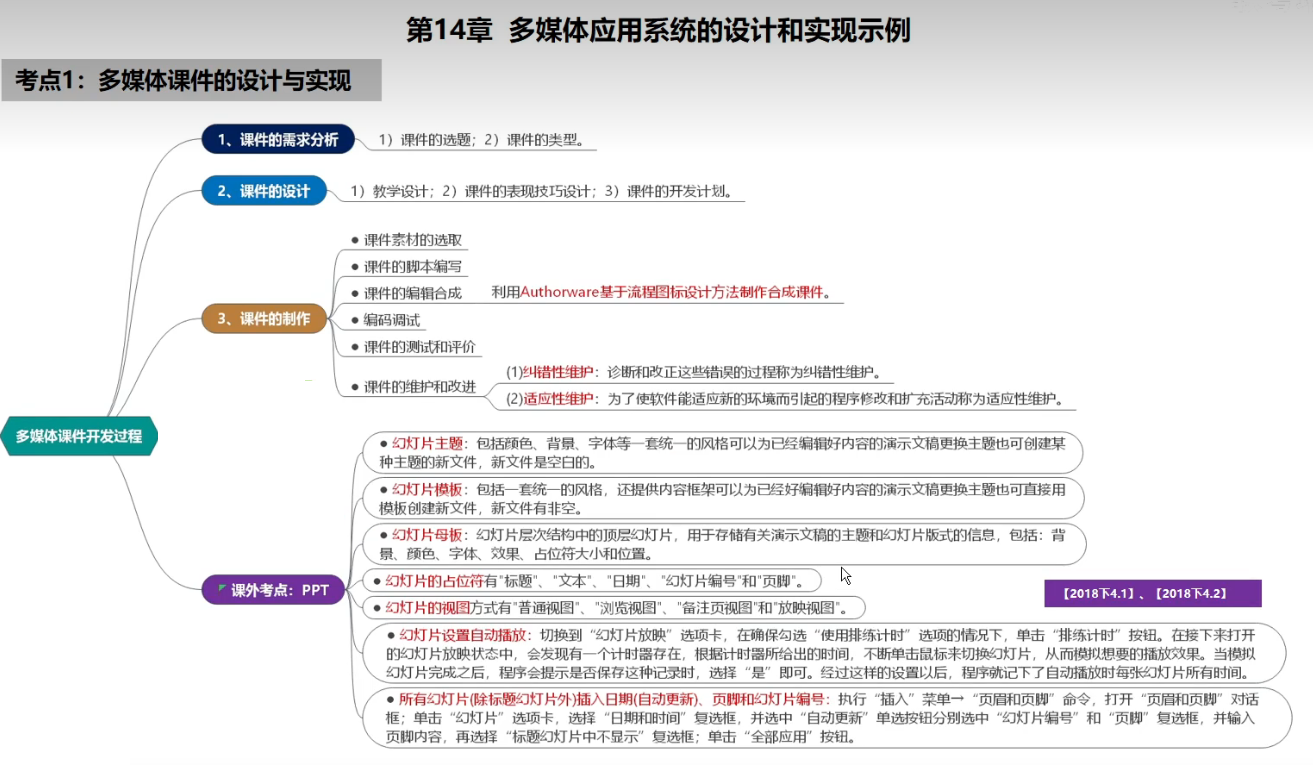Select the node 3、课件的制作
Viewport: 1313px width, 765px height.
[x=264, y=319]
